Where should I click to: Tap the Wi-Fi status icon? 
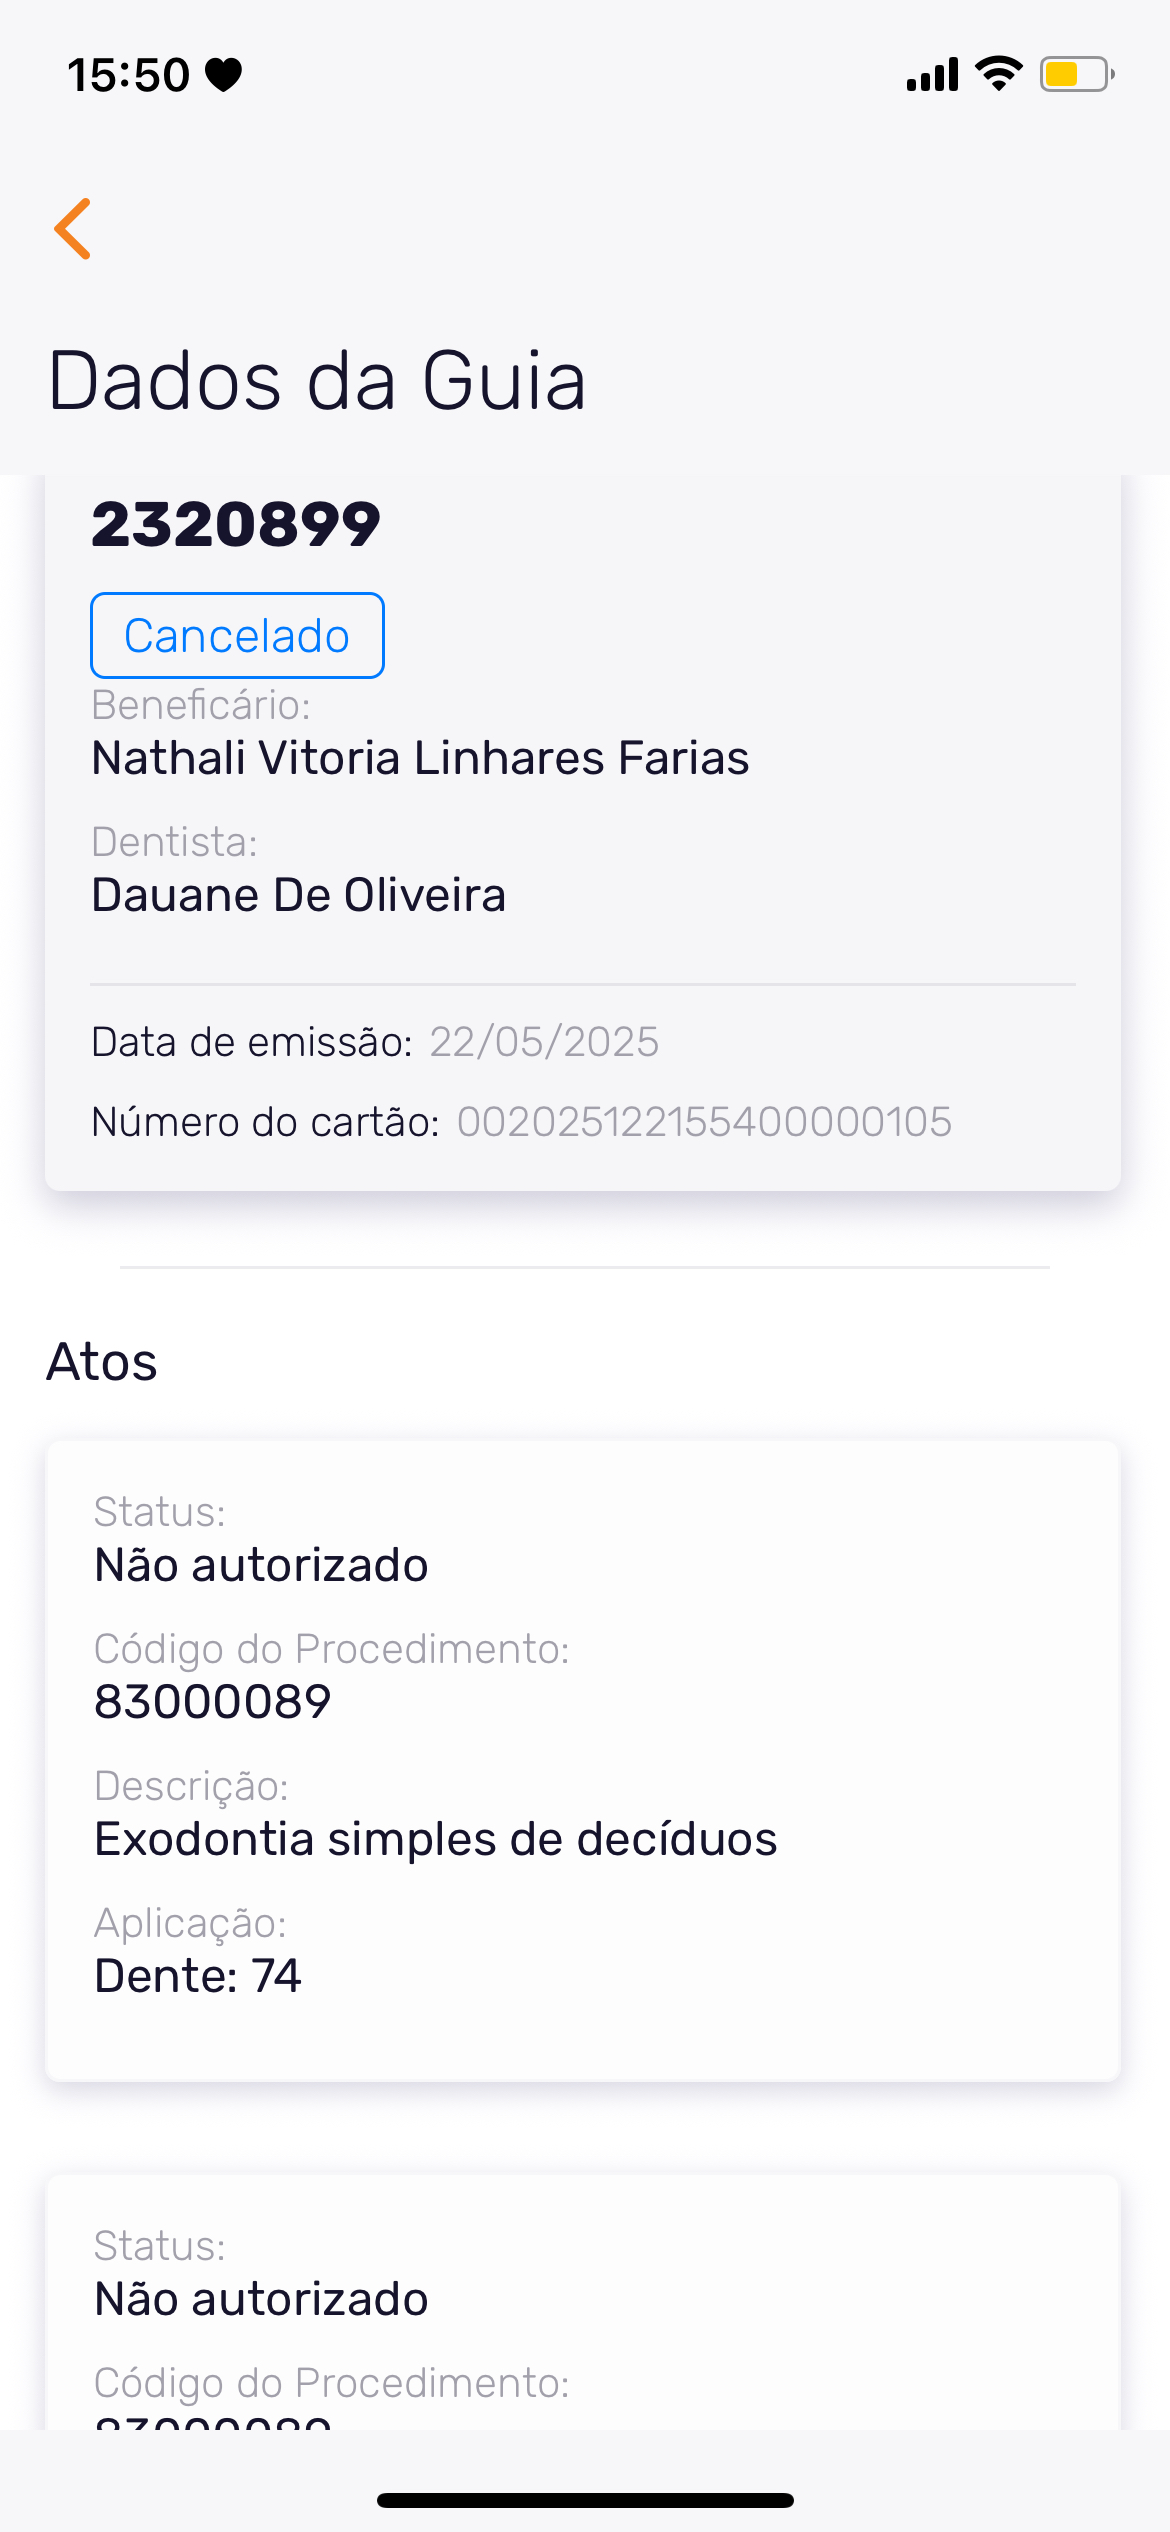(998, 74)
